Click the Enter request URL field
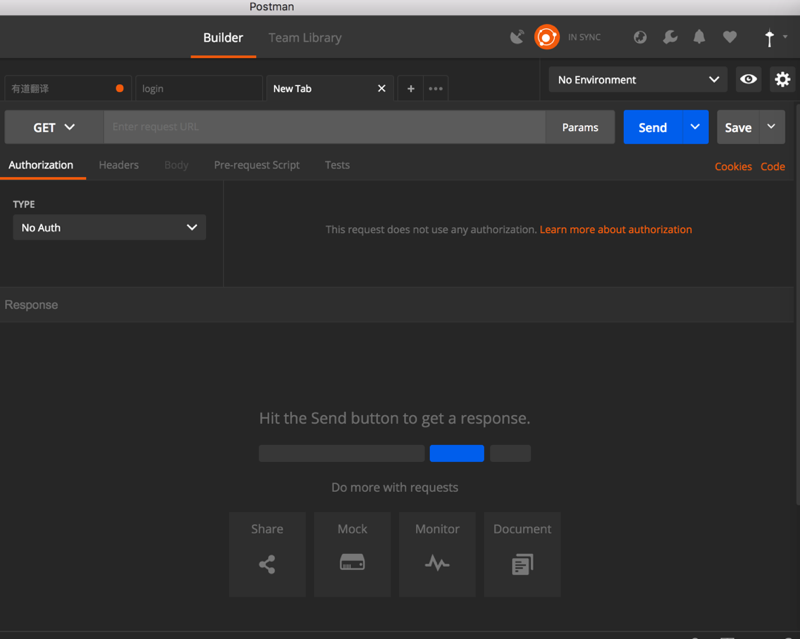800x639 pixels. (324, 127)
